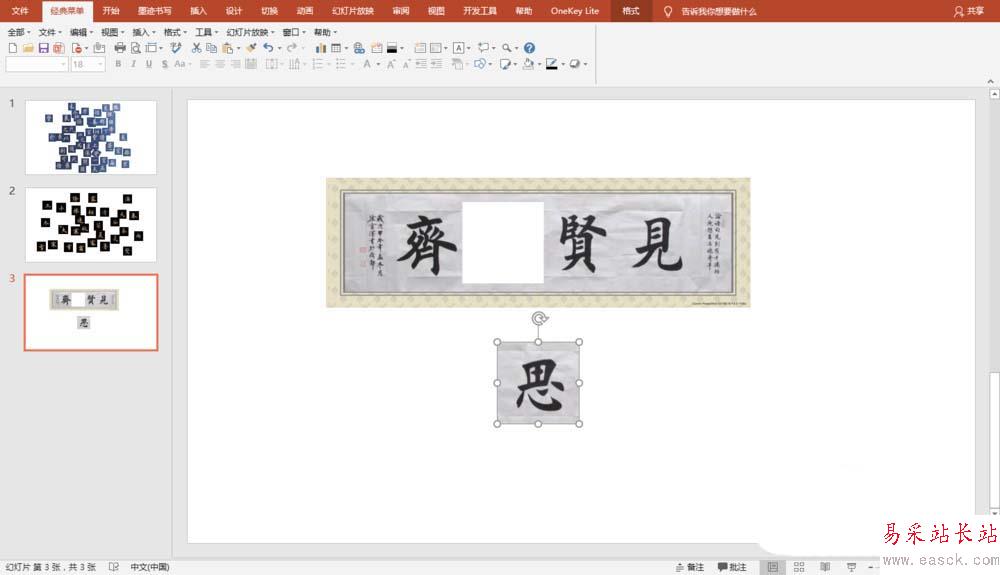Switch to Slide Sorter view in status bar
This screenshot has height=575, width=1000.
click(798, 567)
